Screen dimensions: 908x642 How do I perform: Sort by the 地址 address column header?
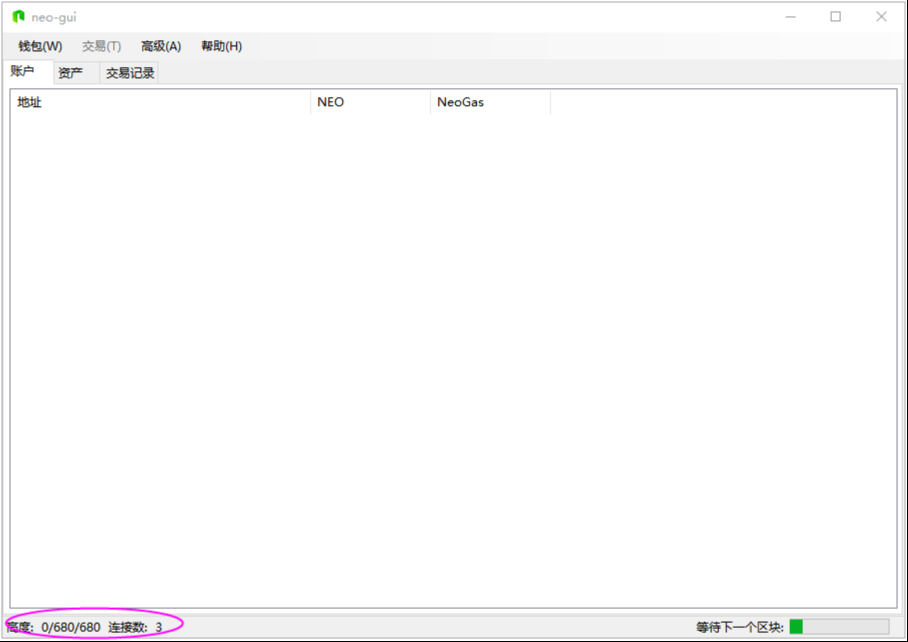[x=160, y=102]
